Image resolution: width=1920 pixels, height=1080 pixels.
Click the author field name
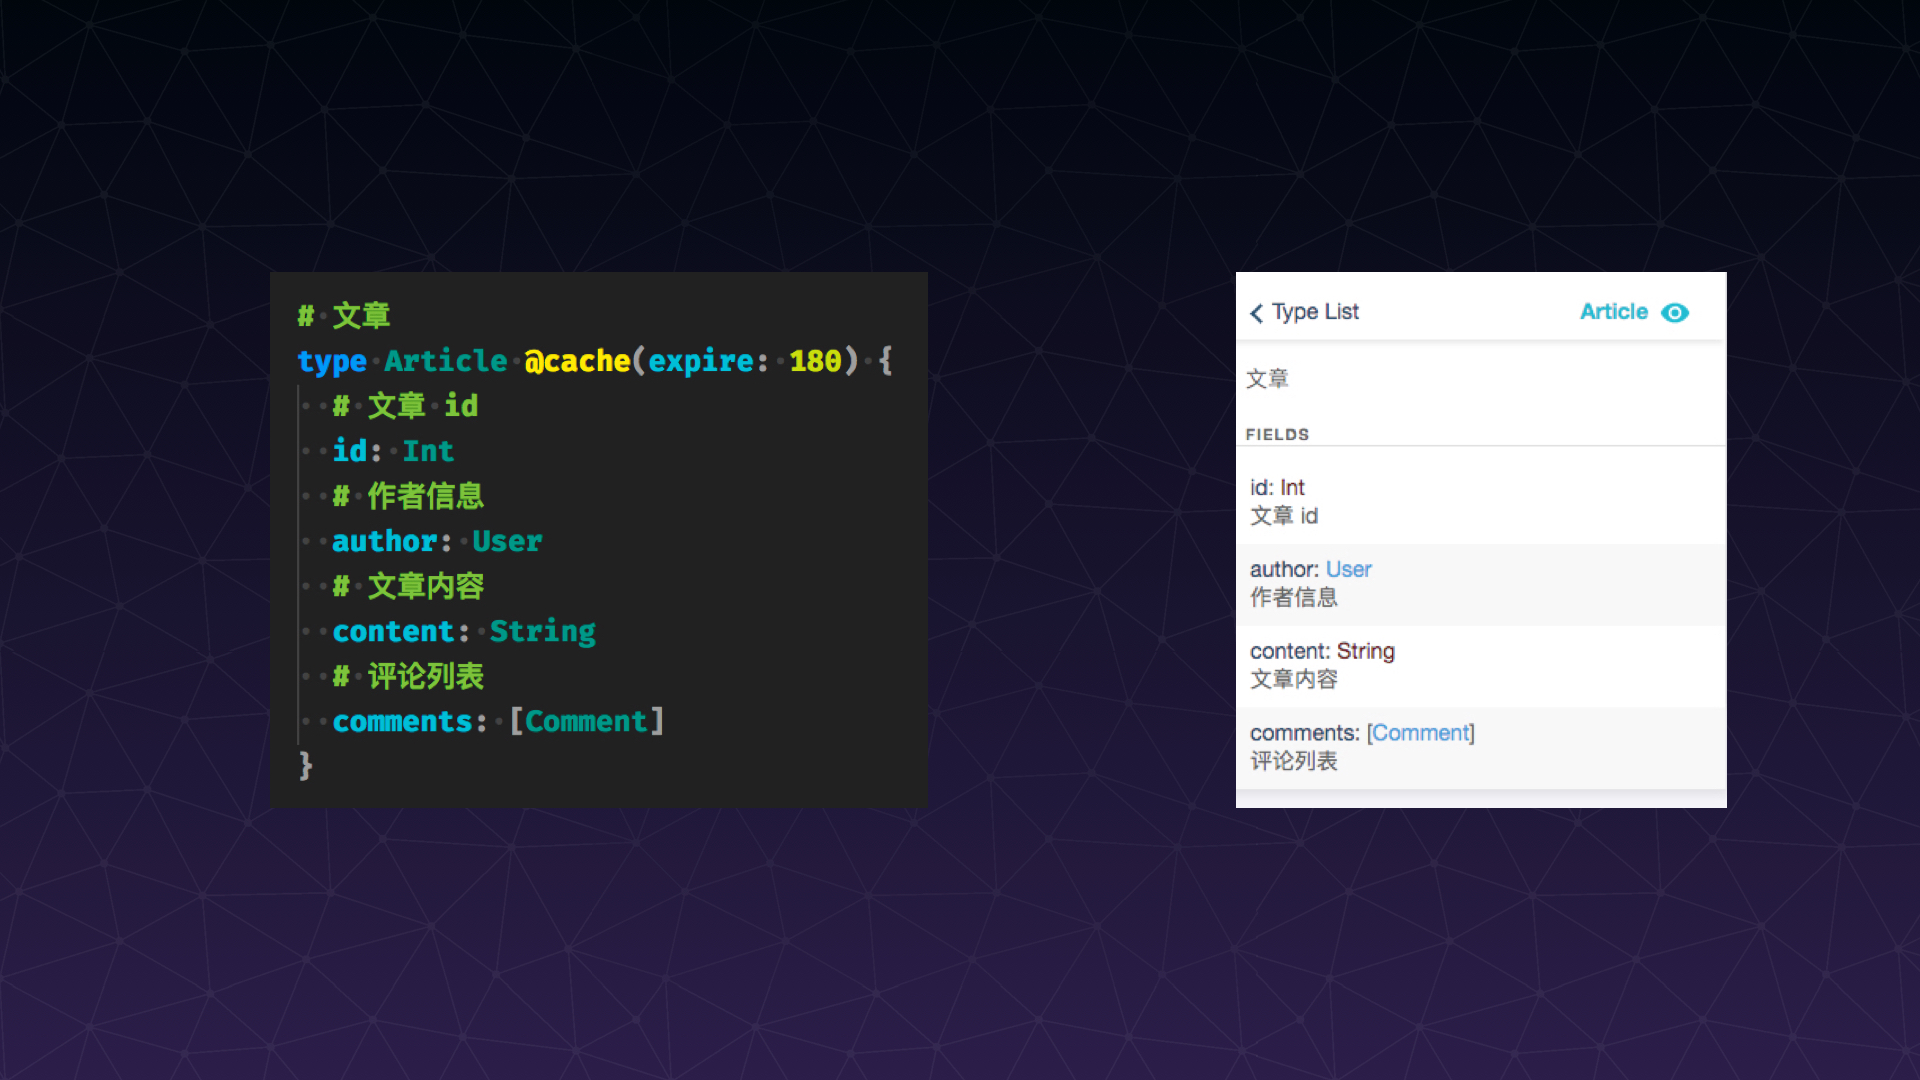1283,569
